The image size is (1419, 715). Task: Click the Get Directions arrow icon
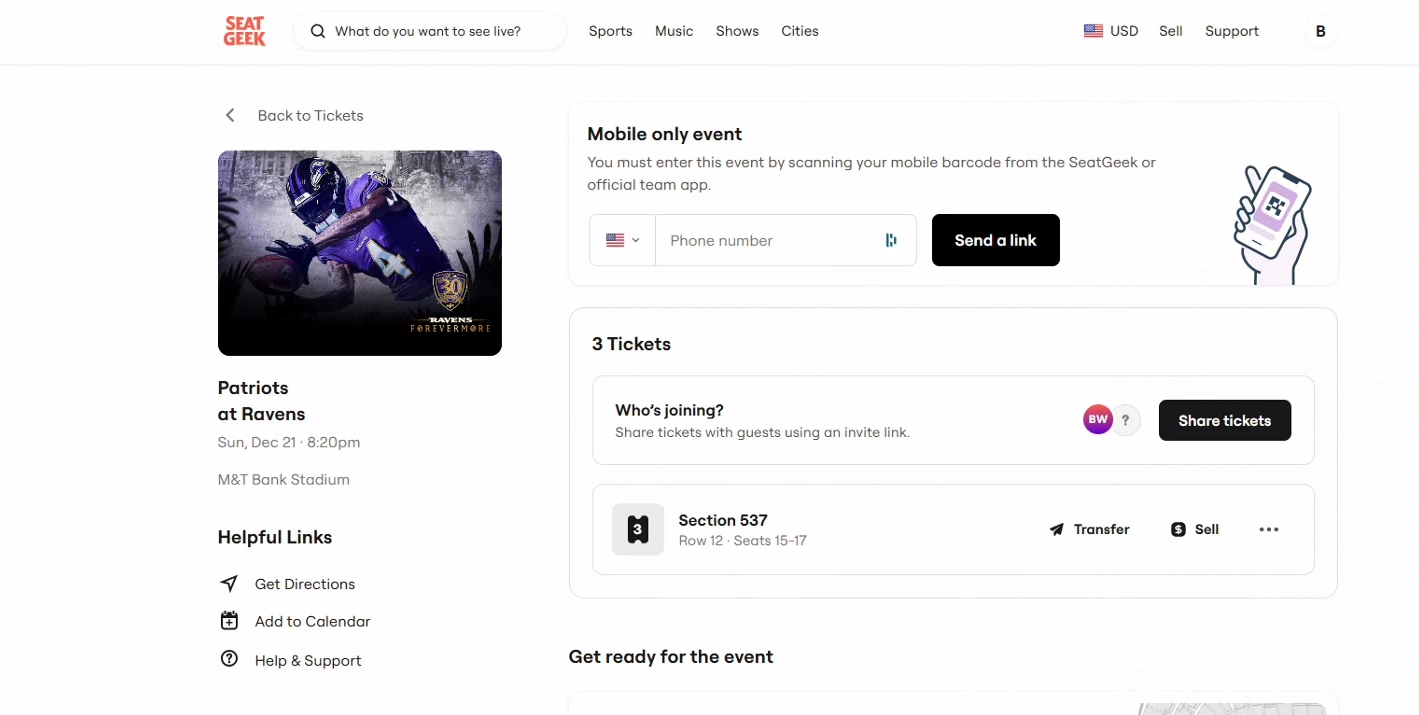pyautogui.click(x=229, y=583)
